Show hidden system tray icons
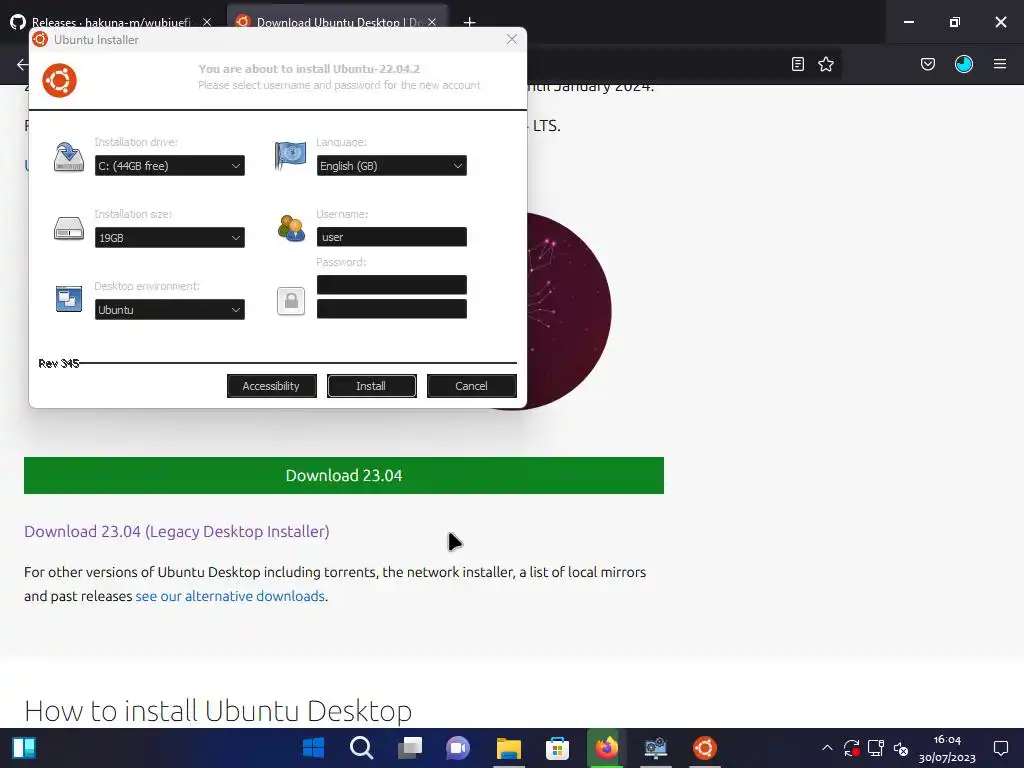Viewport: 1024px width, 768px height. coord(827,748)
